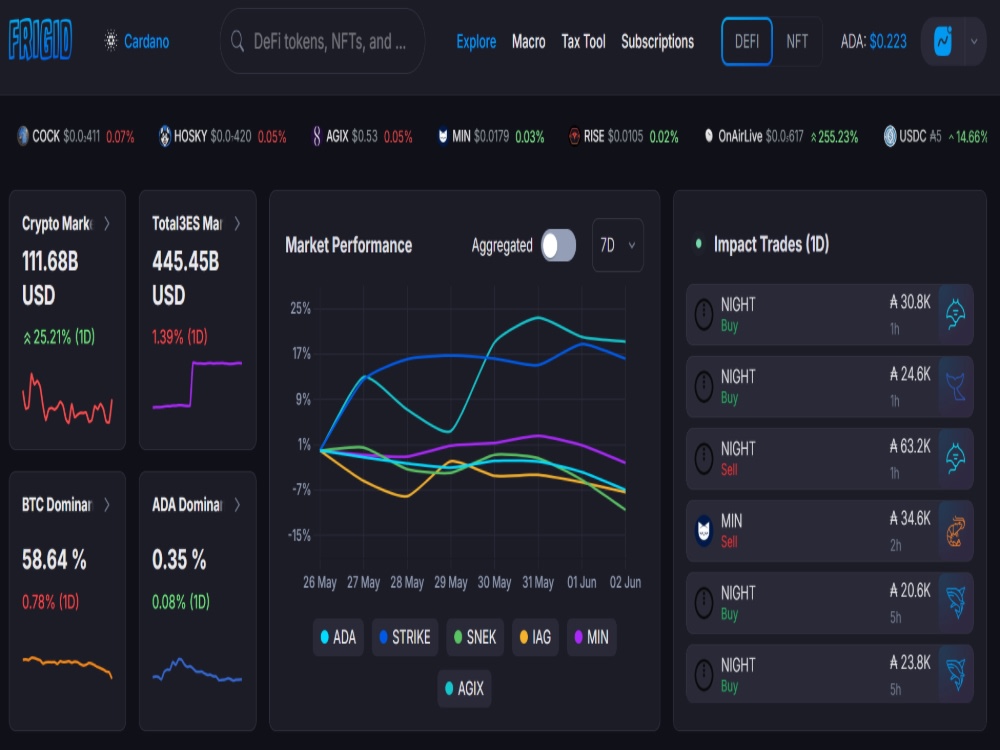Click whale tail icon on NIGHT 24.6K trade

955,386
